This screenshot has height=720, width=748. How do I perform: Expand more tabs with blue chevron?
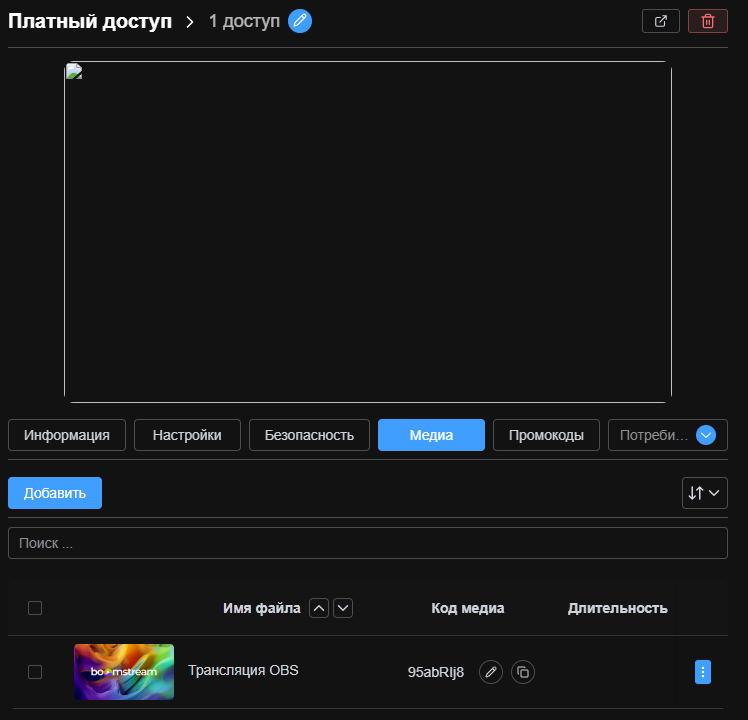click(706, 435)
